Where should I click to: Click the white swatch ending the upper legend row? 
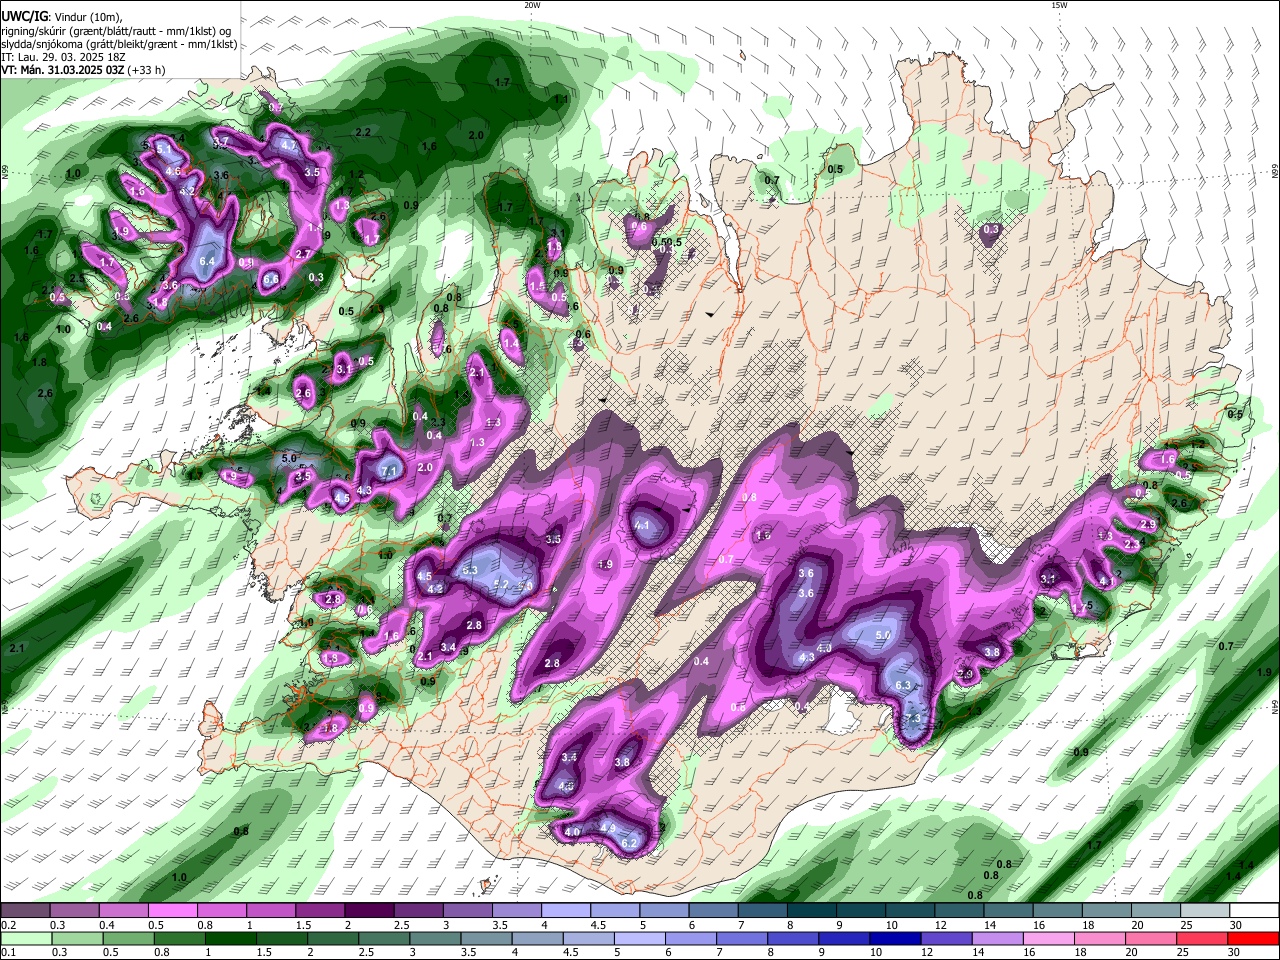click(x=1254, y=911)
